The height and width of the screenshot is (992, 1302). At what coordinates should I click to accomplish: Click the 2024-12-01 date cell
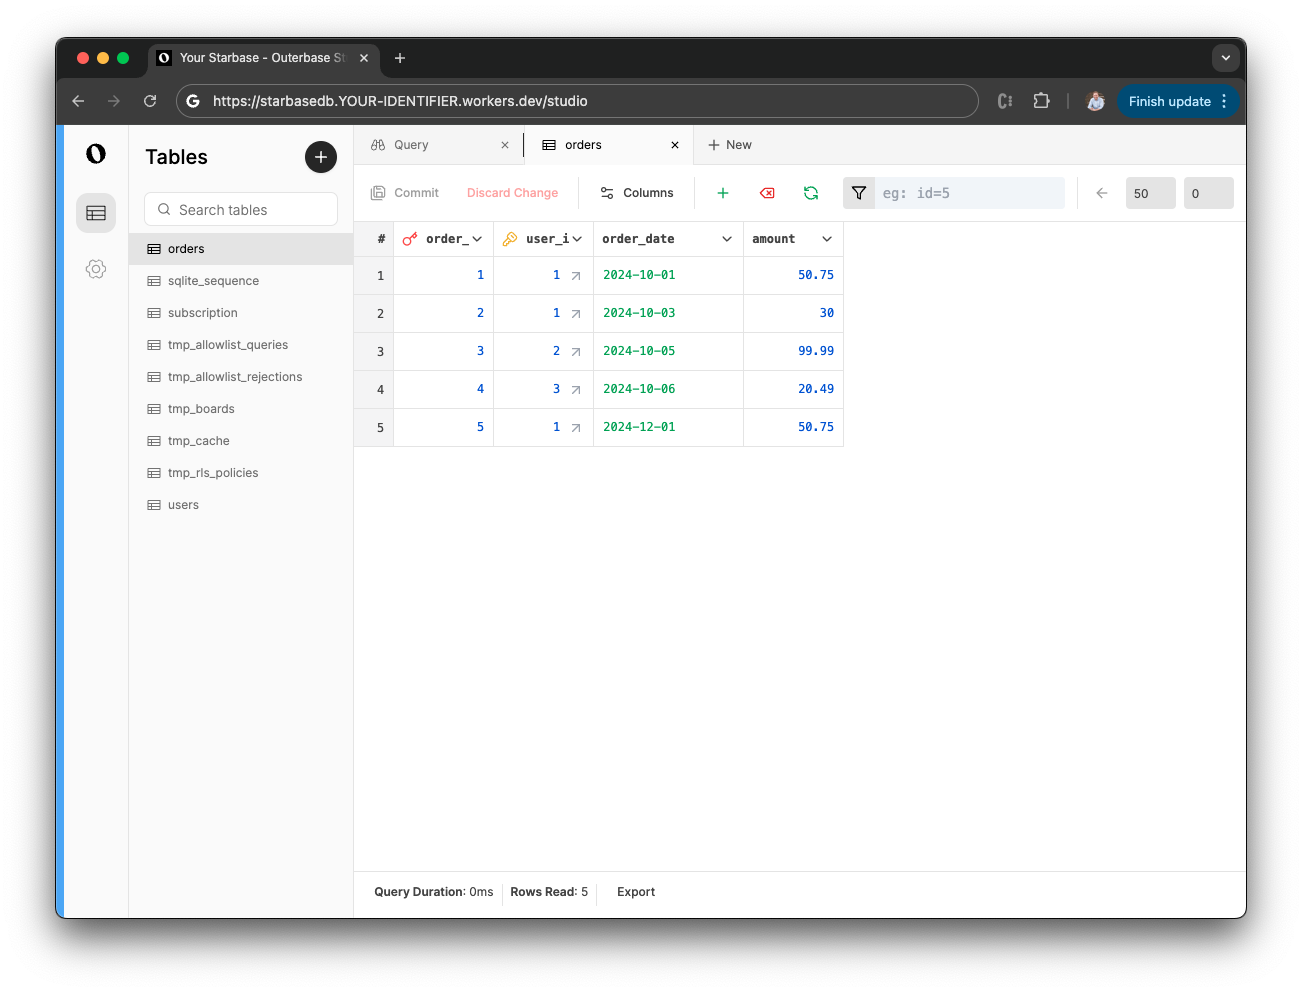coord(668,427)
